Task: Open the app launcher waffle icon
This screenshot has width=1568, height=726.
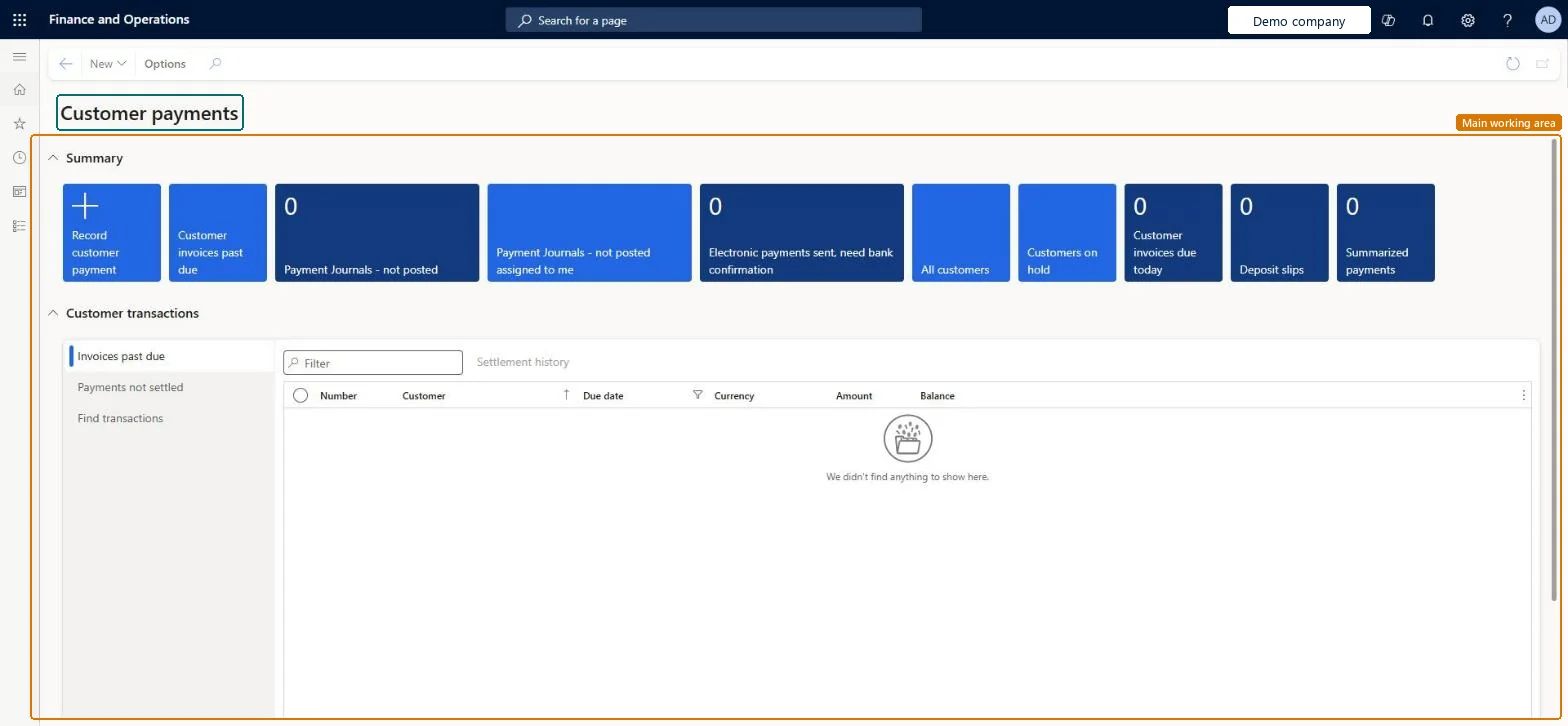Action: (x=19, y=20)
